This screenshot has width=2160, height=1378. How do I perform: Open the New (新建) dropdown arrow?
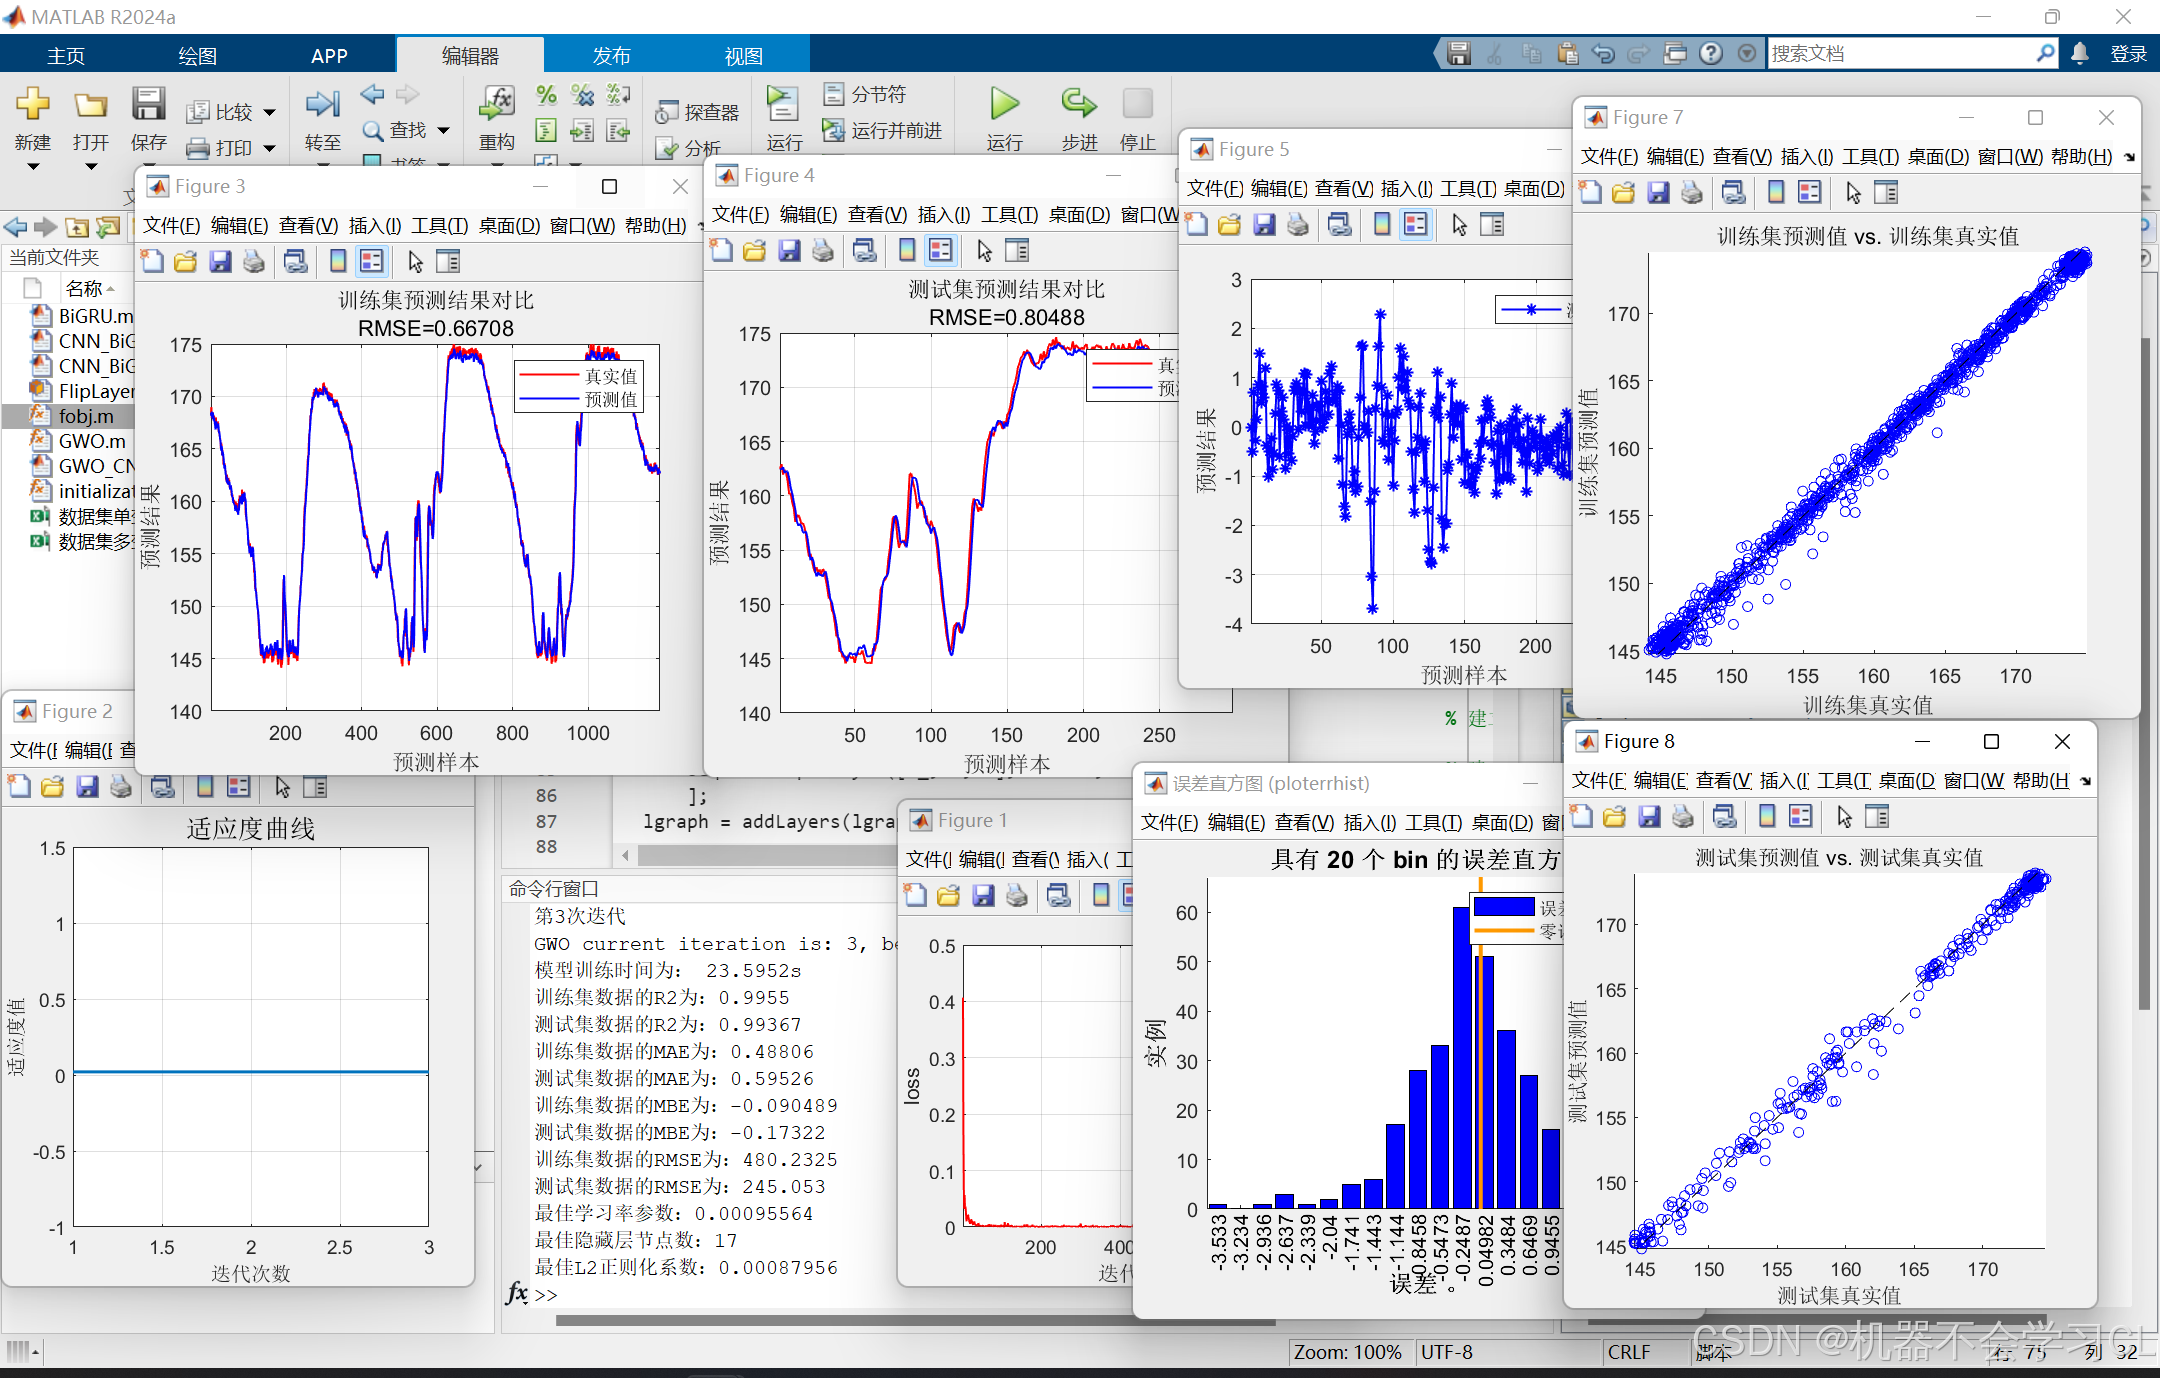click(x=32, y=166)
